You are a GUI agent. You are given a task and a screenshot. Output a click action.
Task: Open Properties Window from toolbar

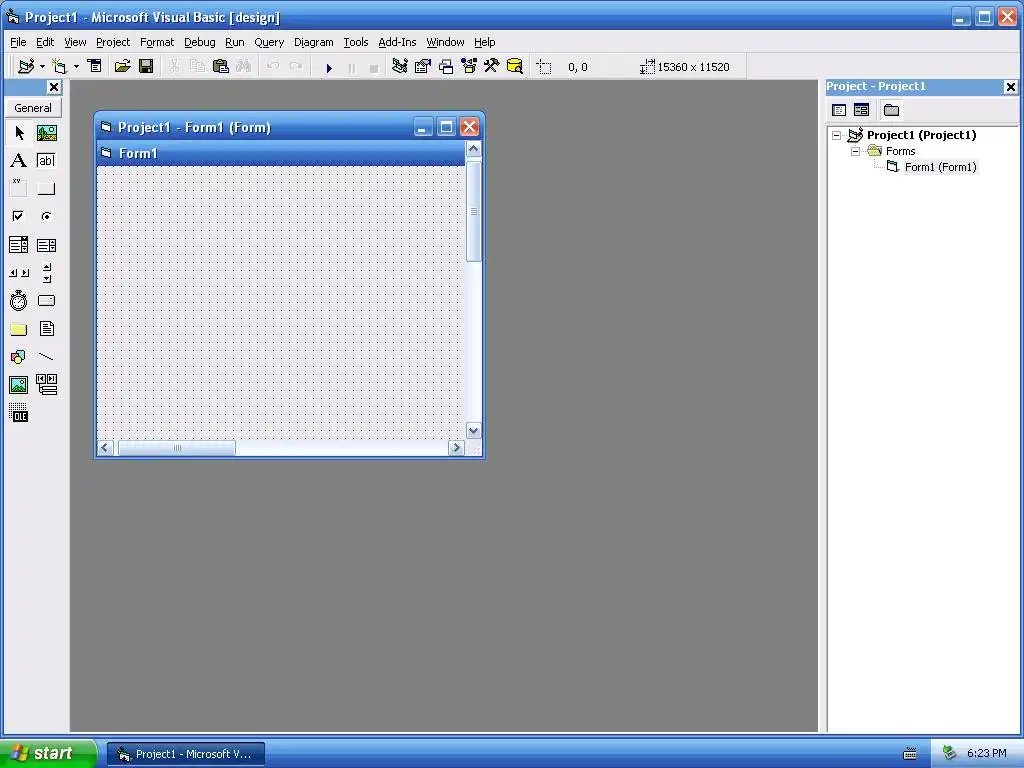tap(423, 67)
